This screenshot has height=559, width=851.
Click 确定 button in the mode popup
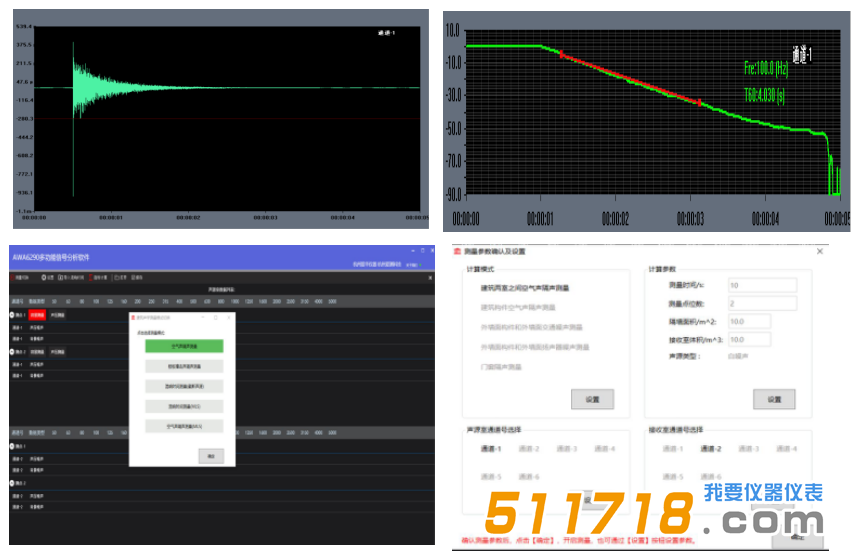tap(210, 455)
